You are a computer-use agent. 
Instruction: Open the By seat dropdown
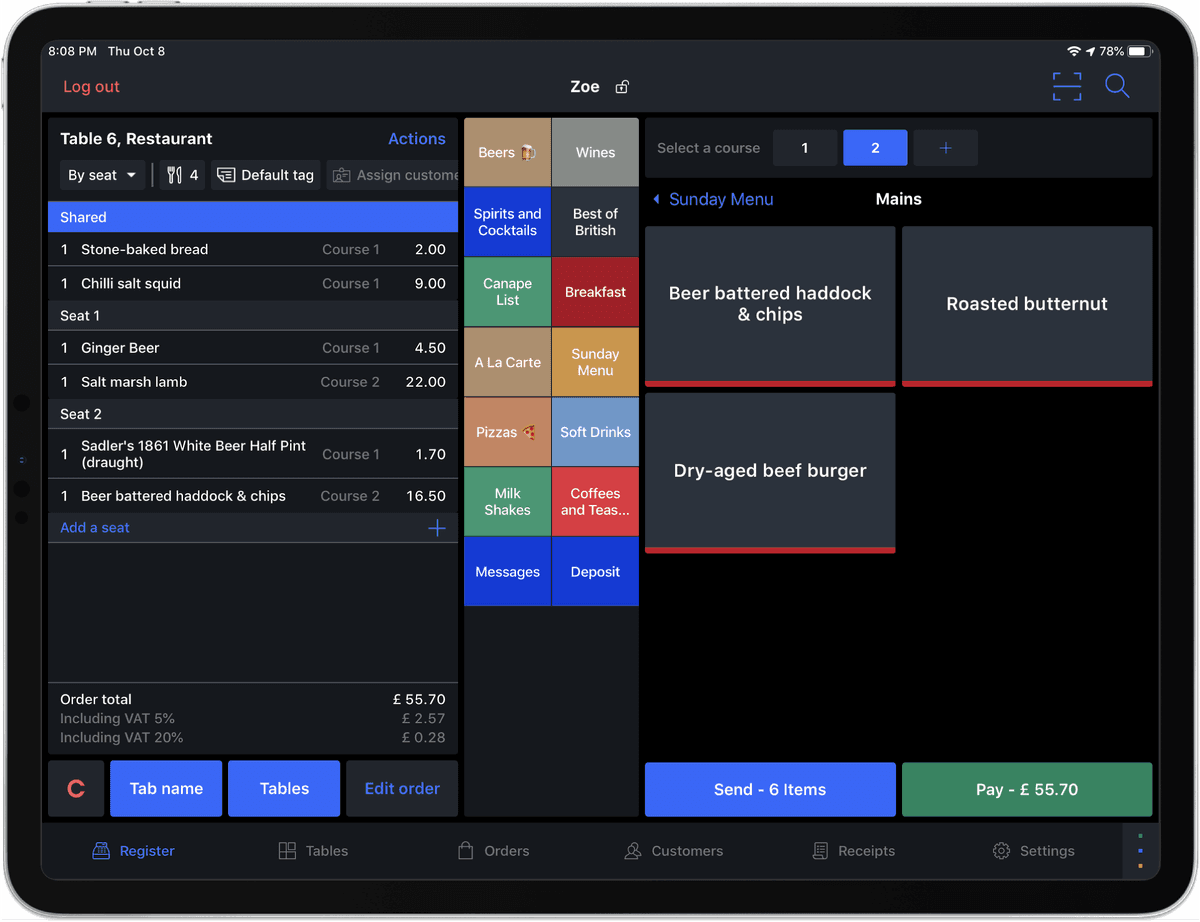click(102, 175)
